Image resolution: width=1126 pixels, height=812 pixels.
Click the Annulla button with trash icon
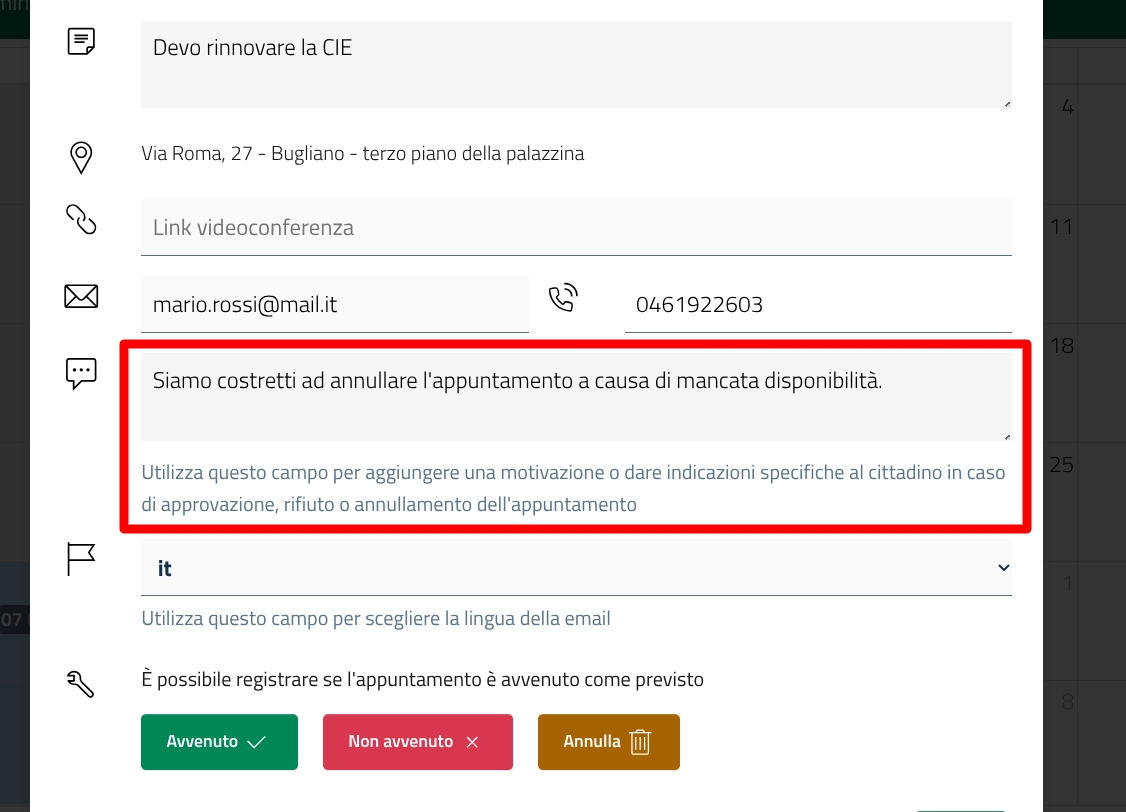coord(608,742)
